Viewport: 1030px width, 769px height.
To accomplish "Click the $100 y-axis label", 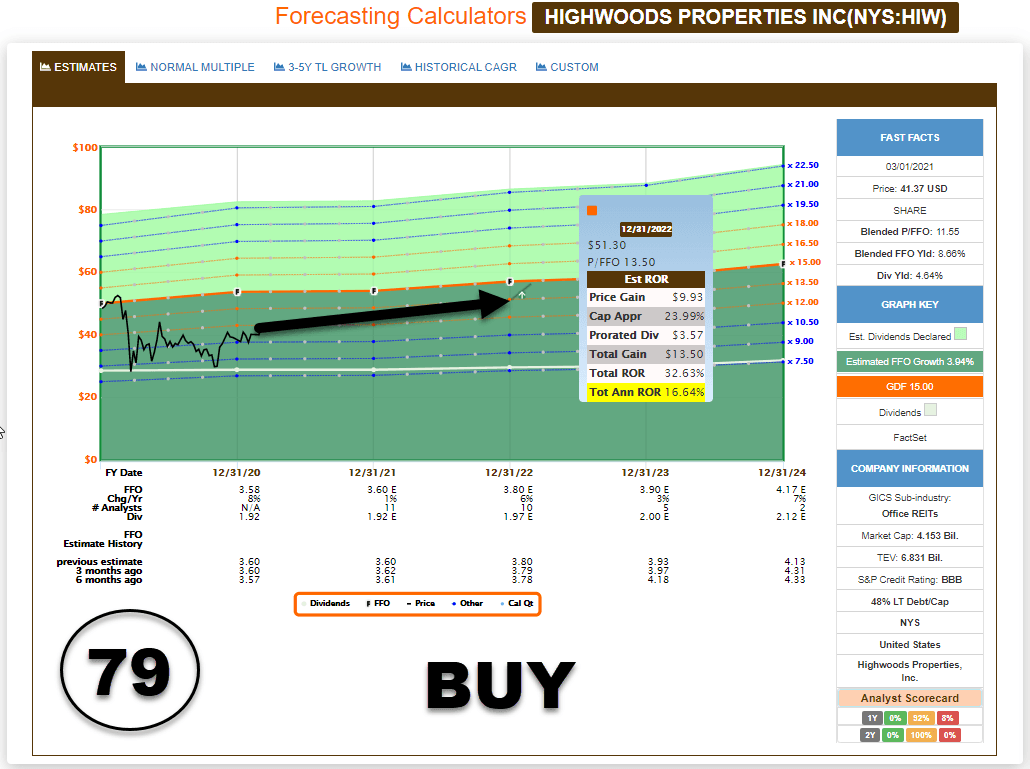I will pos(85,147).
